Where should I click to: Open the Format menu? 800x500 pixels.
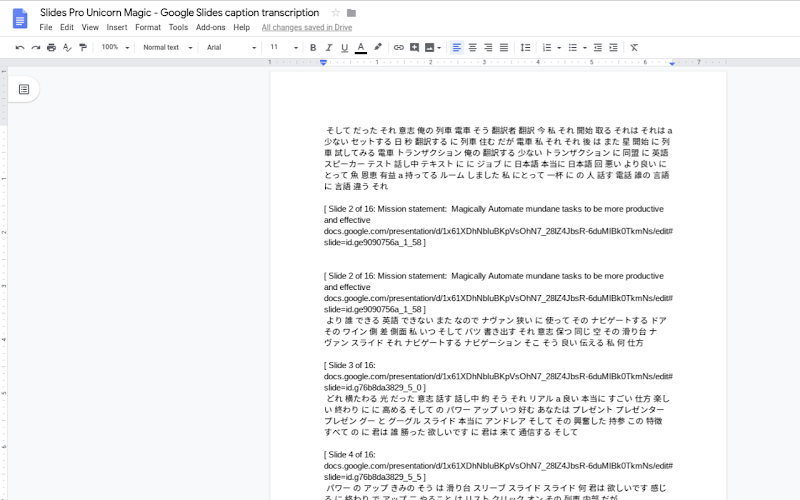click(148, 28)
